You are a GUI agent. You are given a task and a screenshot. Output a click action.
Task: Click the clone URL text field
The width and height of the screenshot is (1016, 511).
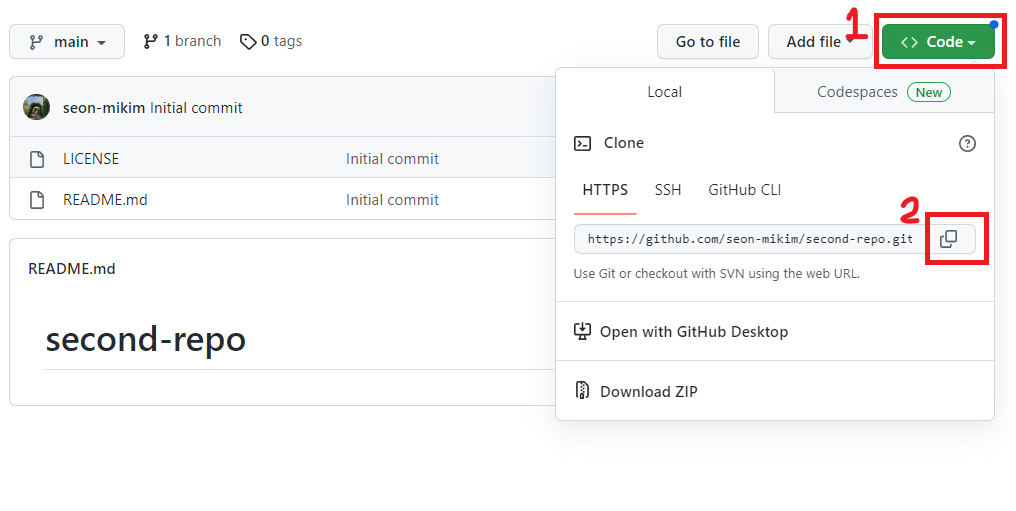click(x=750, y=239)
